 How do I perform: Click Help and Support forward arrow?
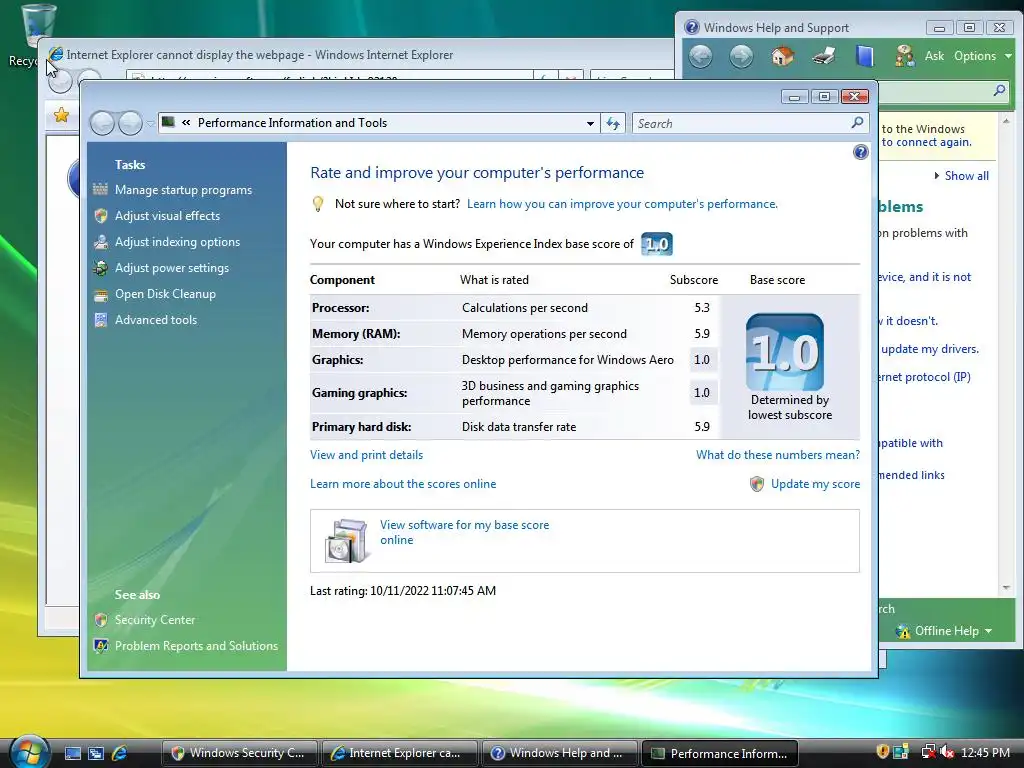[x=741, y=56]
